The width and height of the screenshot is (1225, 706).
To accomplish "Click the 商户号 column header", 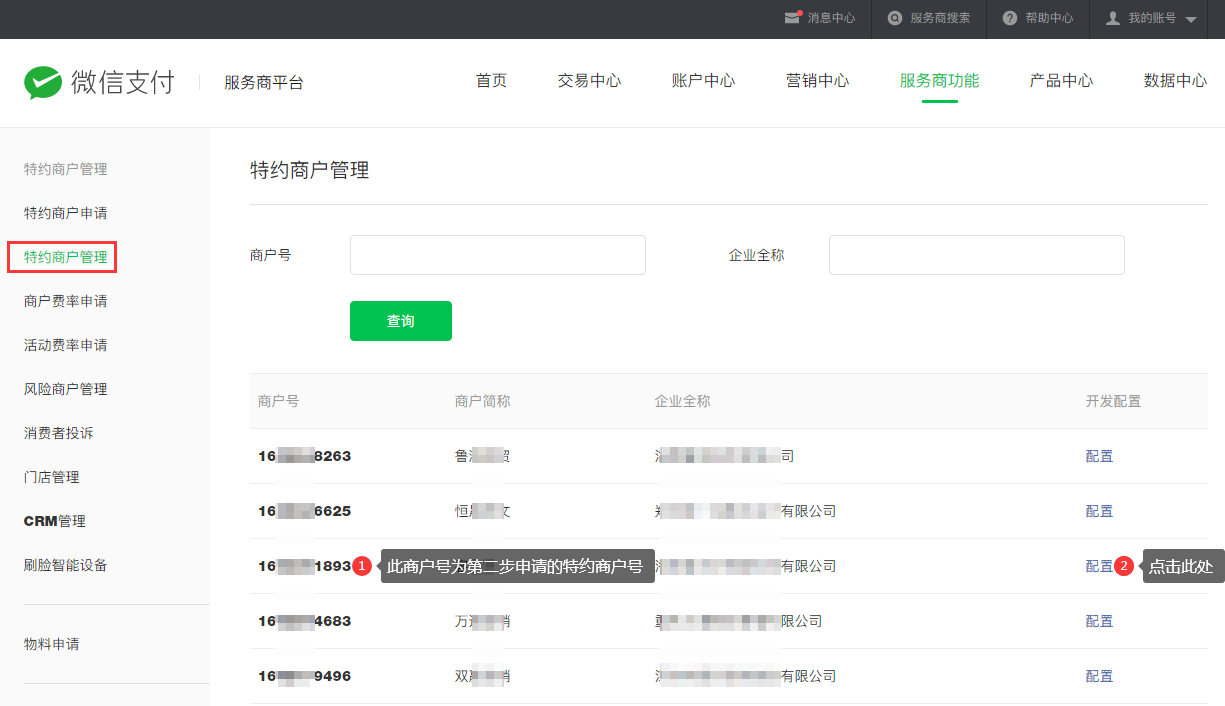I will [x=278, y=401].
